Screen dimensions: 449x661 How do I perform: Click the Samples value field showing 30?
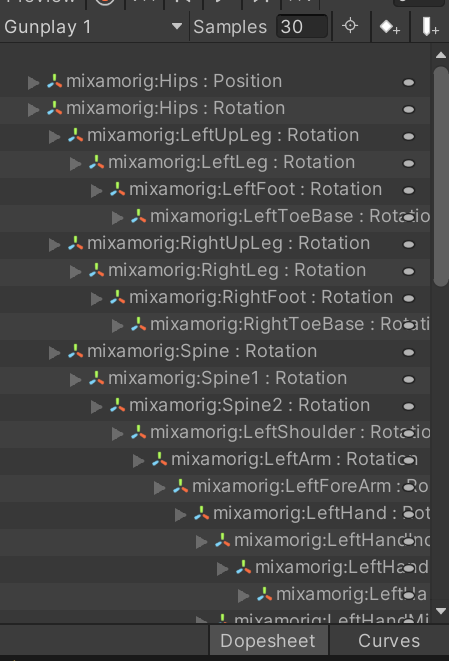302,27
